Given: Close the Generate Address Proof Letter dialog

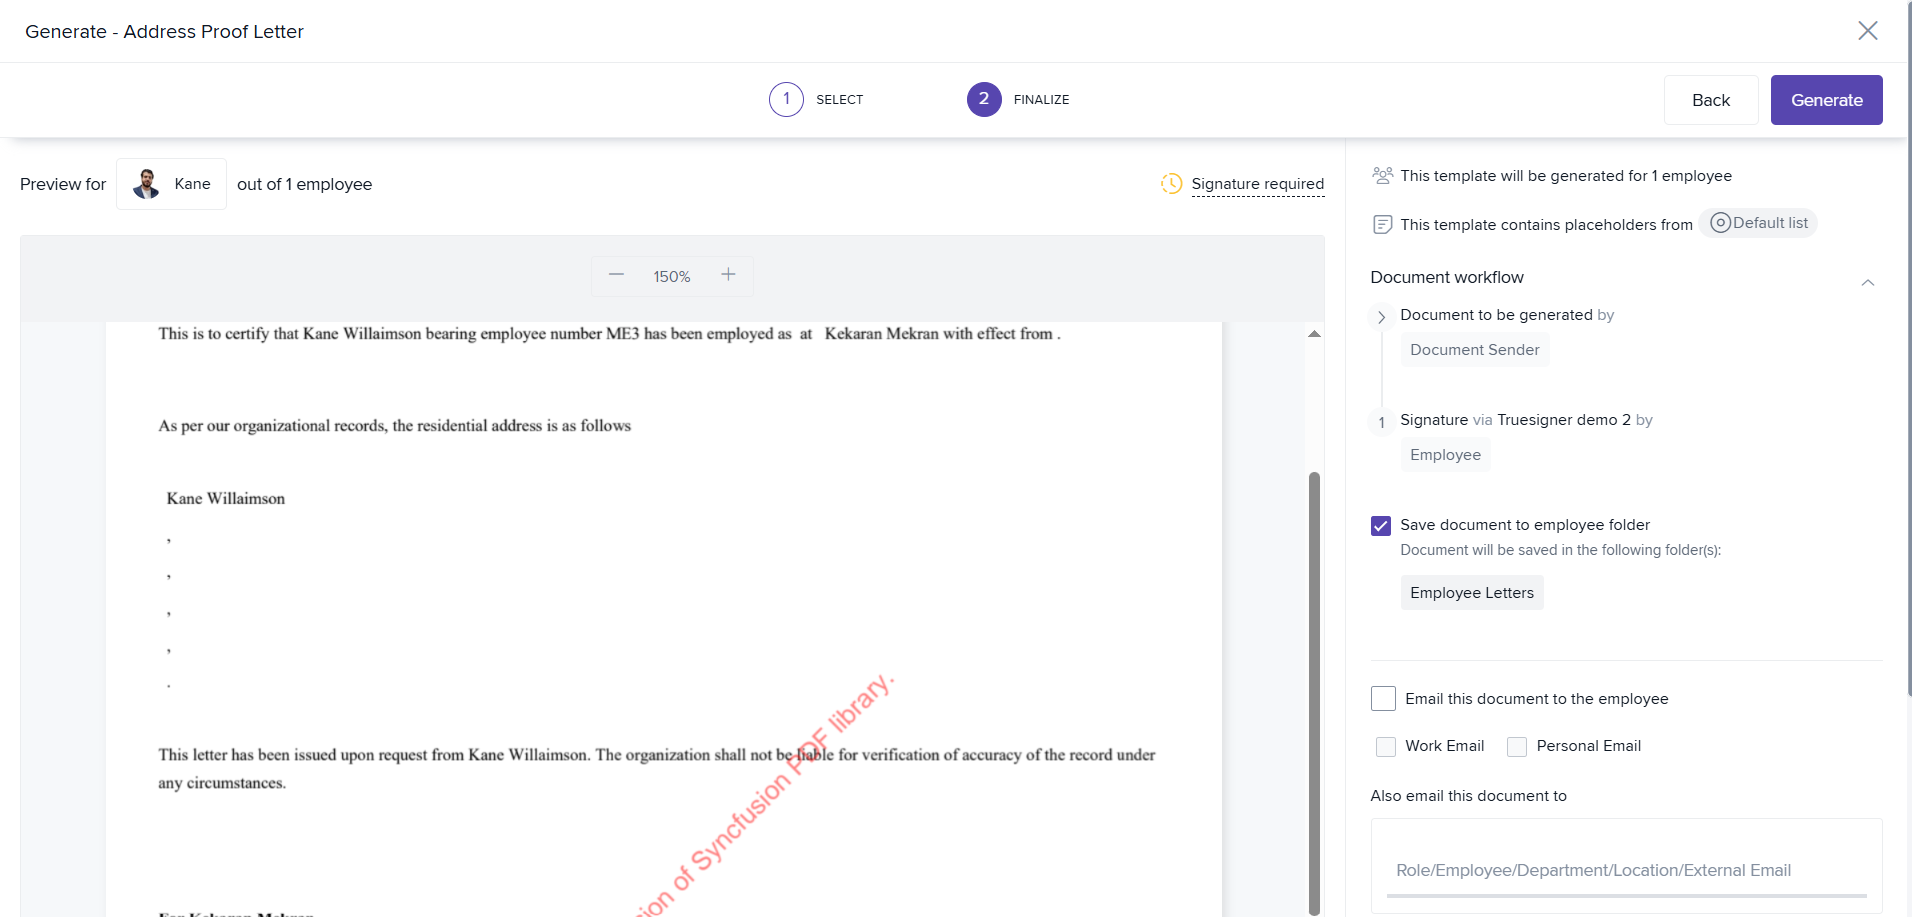Looking at the screenshot, I should click(1867, 31).
